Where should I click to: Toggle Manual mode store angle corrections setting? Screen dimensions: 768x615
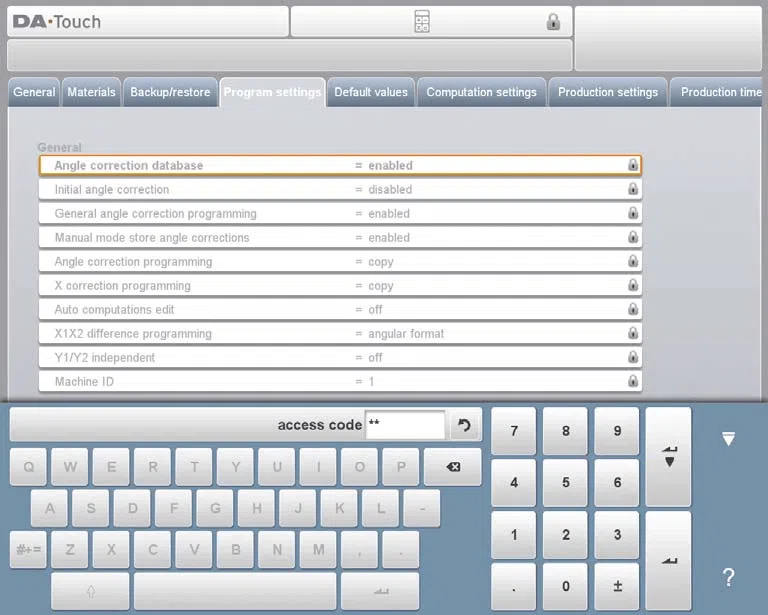tap(340, 237)
